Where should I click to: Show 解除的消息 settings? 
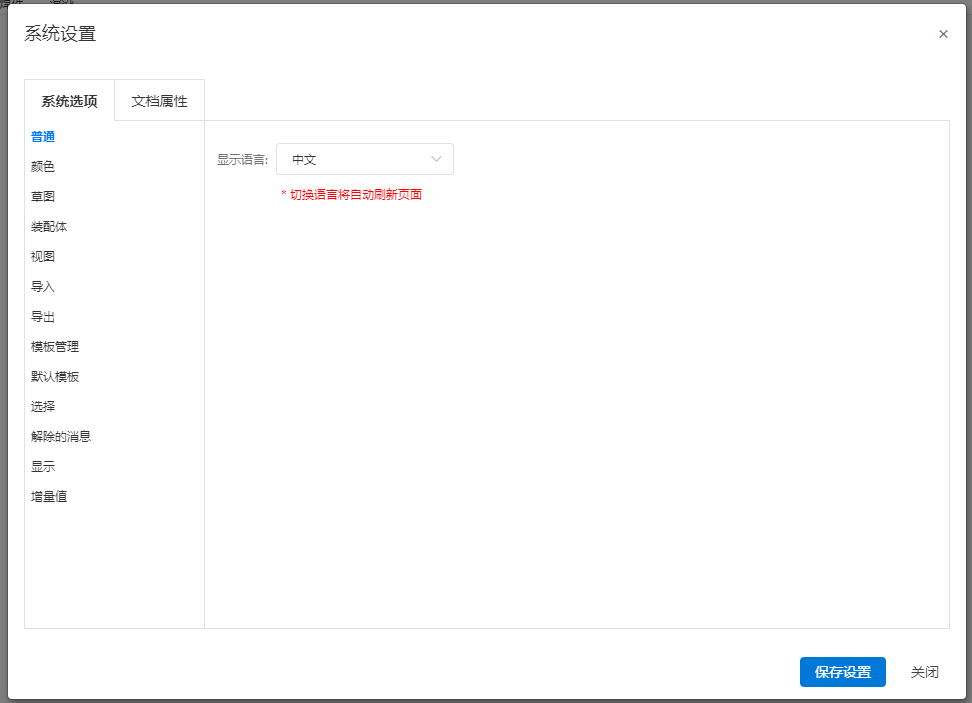[61, 437]
